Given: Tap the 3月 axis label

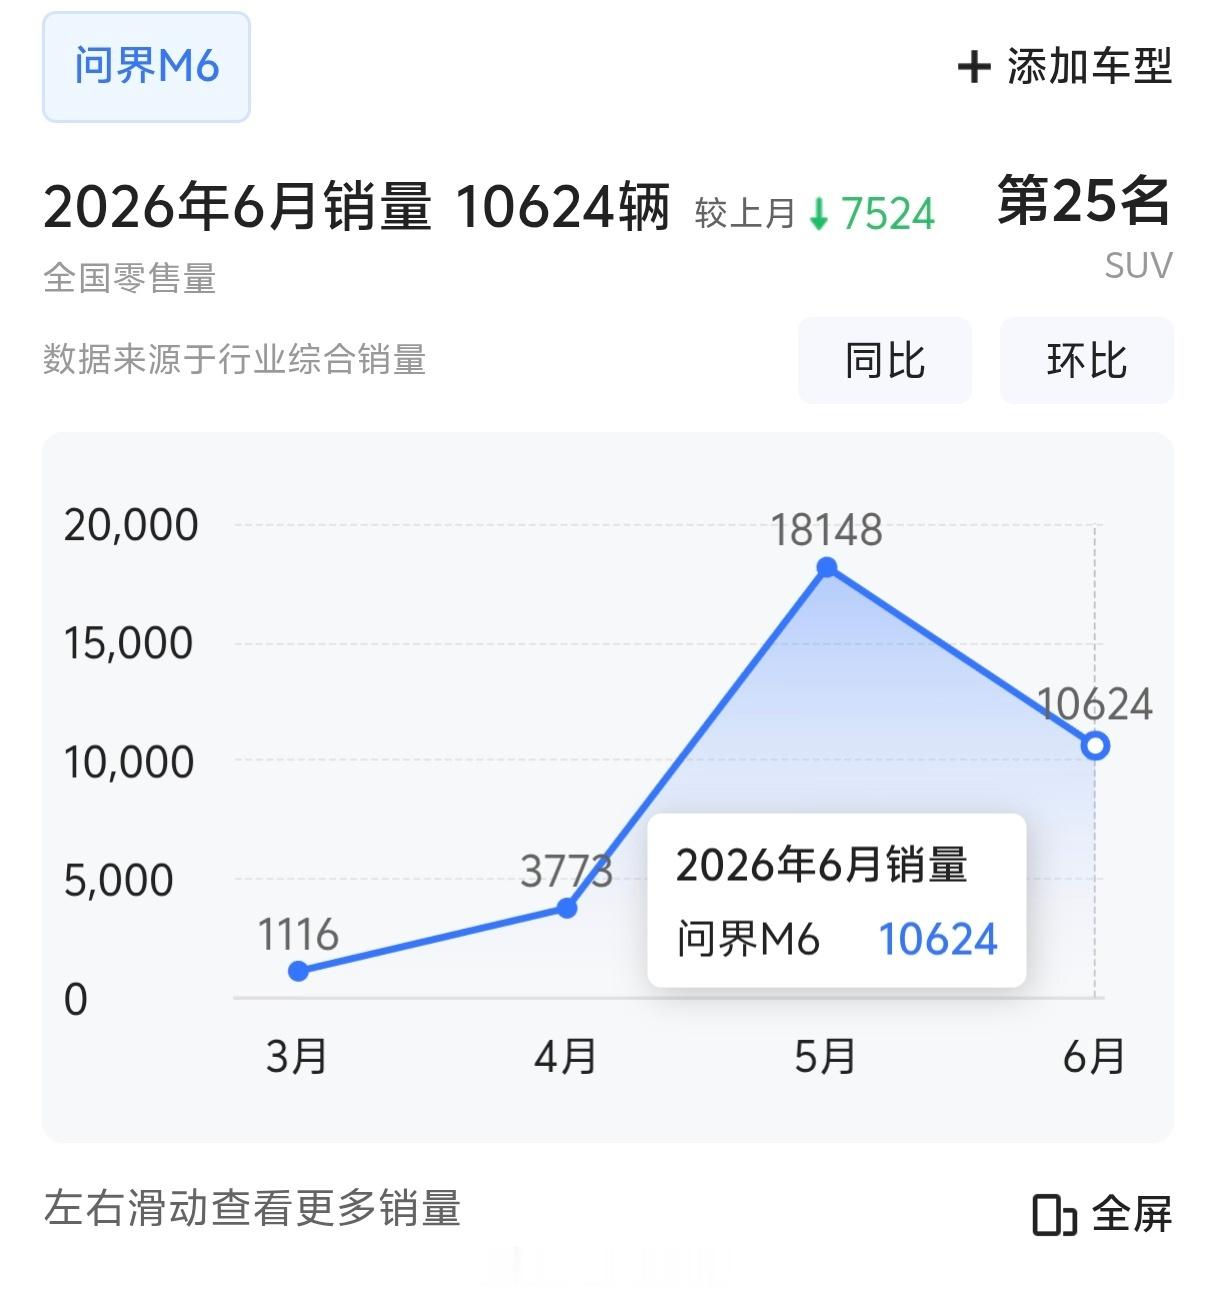Looking at the screenshot, I should [x=297, y=1056].
